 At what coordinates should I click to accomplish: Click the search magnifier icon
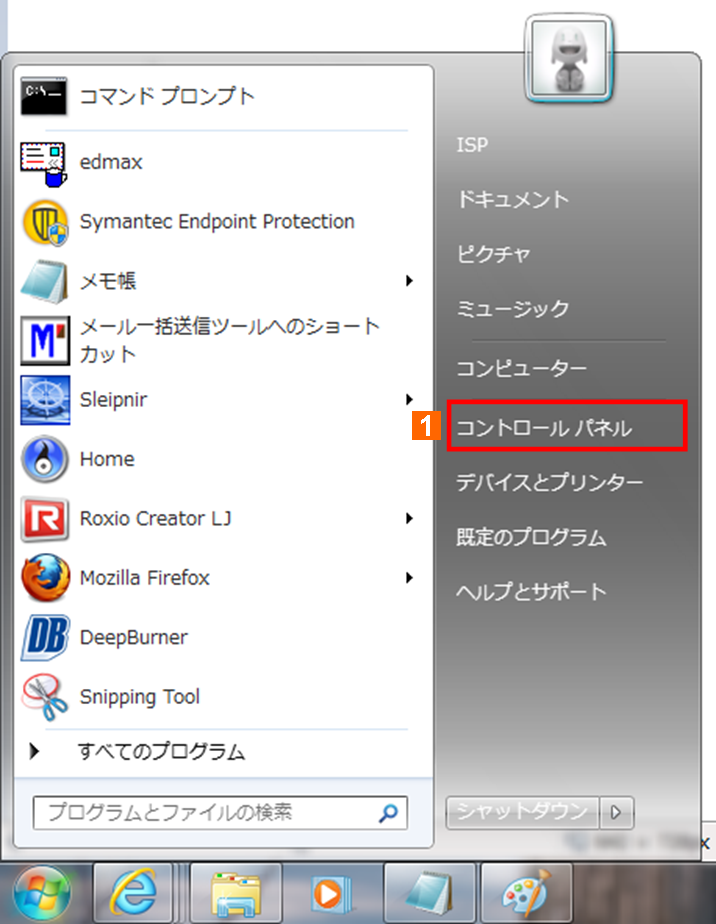[388, 814]
